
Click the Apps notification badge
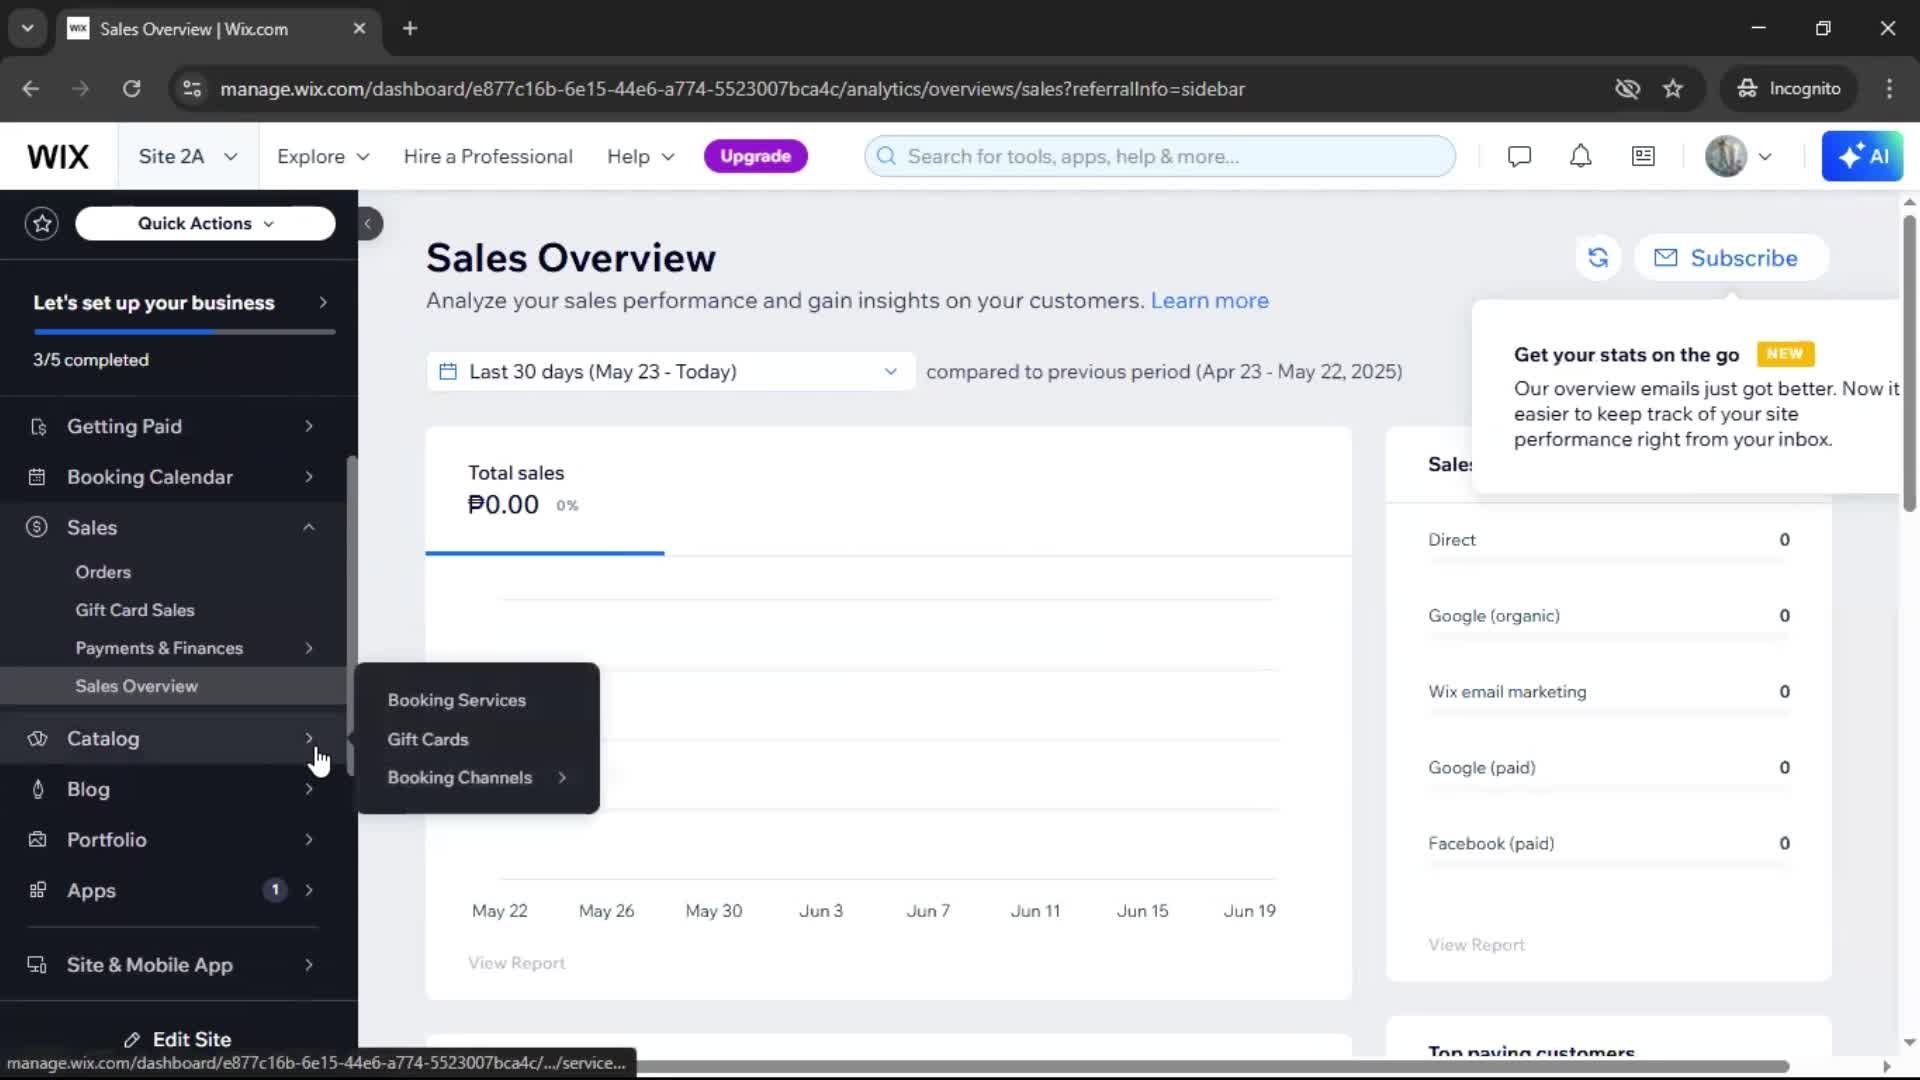(275, 890)
